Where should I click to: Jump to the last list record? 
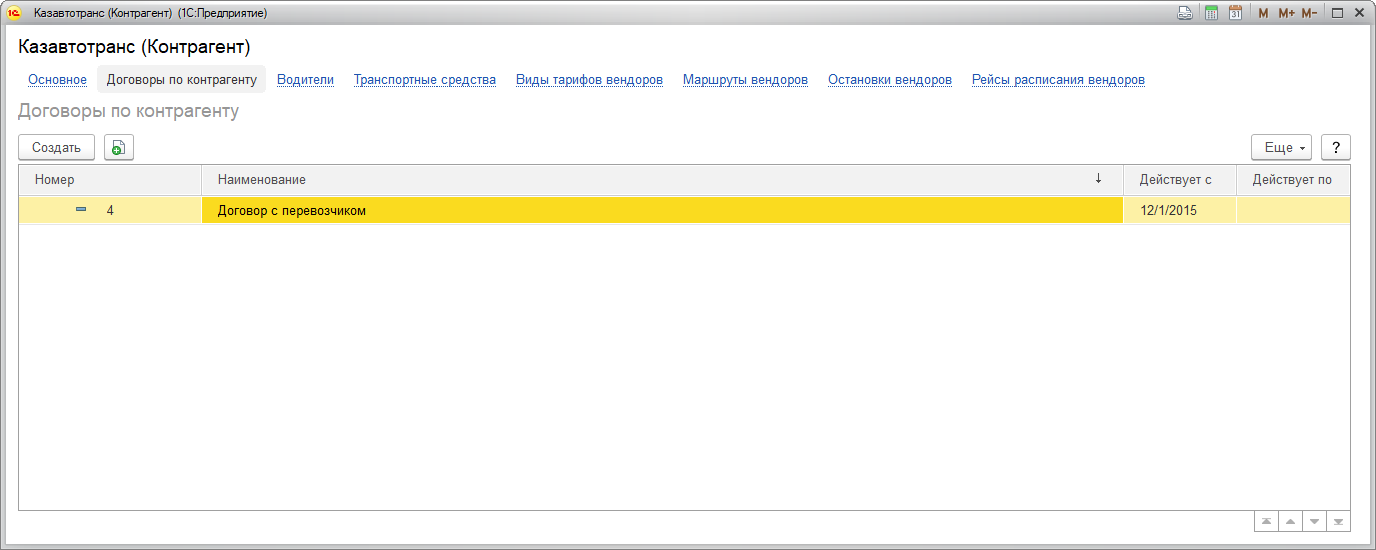click(x=1339, y=522)
